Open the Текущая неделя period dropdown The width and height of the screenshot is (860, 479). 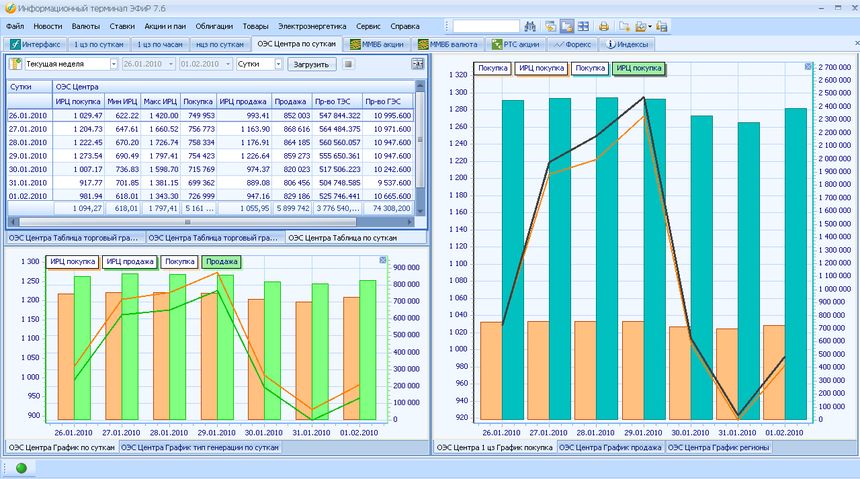point(111,64)
